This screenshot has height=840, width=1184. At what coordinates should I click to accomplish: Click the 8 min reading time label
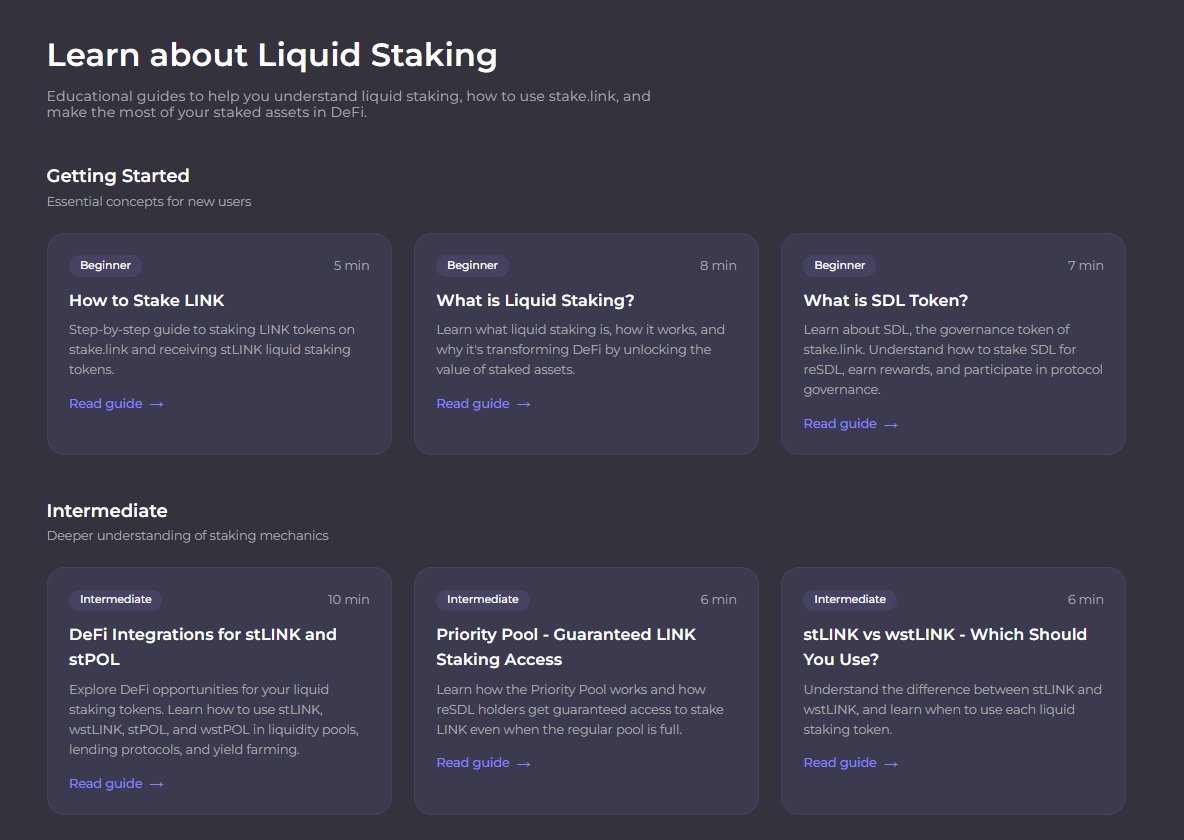(718, 265)
